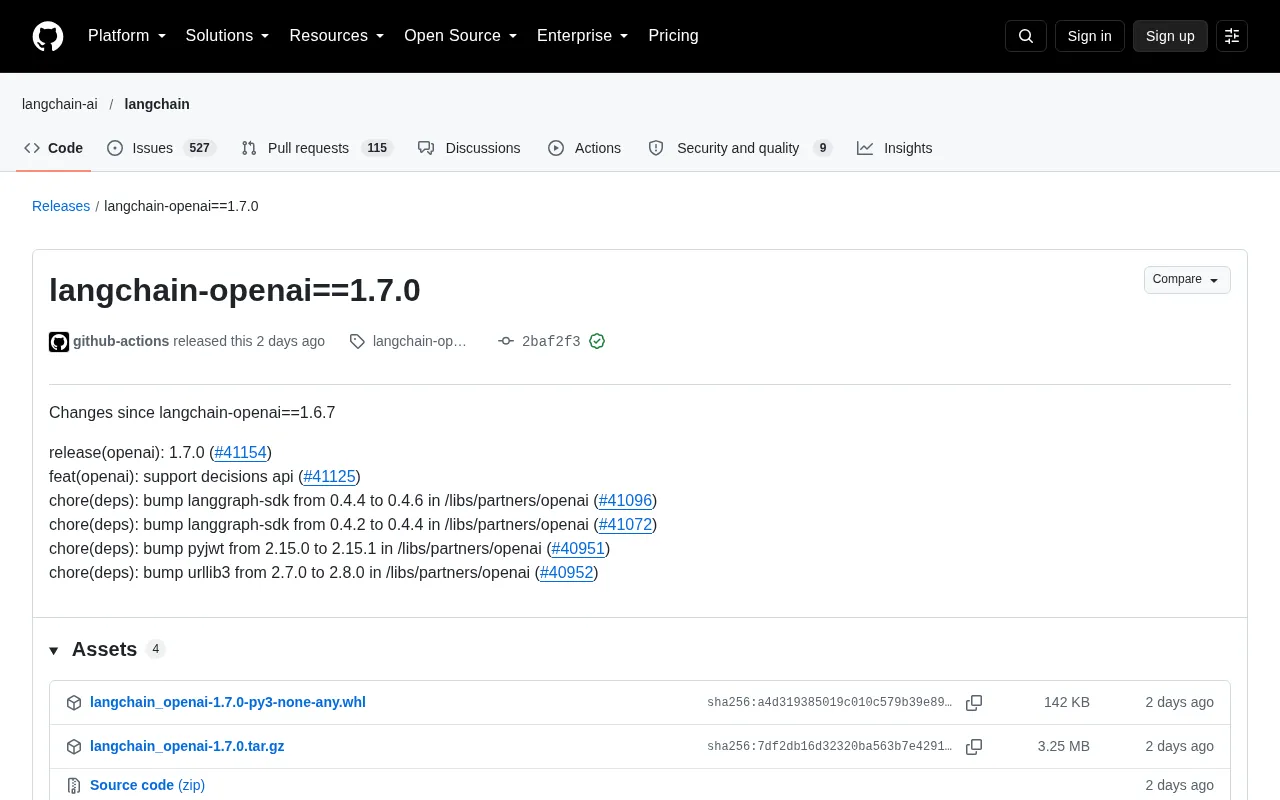Viewport: 1280px width, 800px height.
Task: Click the green verified checkmark icon
Action: point(597,341)
